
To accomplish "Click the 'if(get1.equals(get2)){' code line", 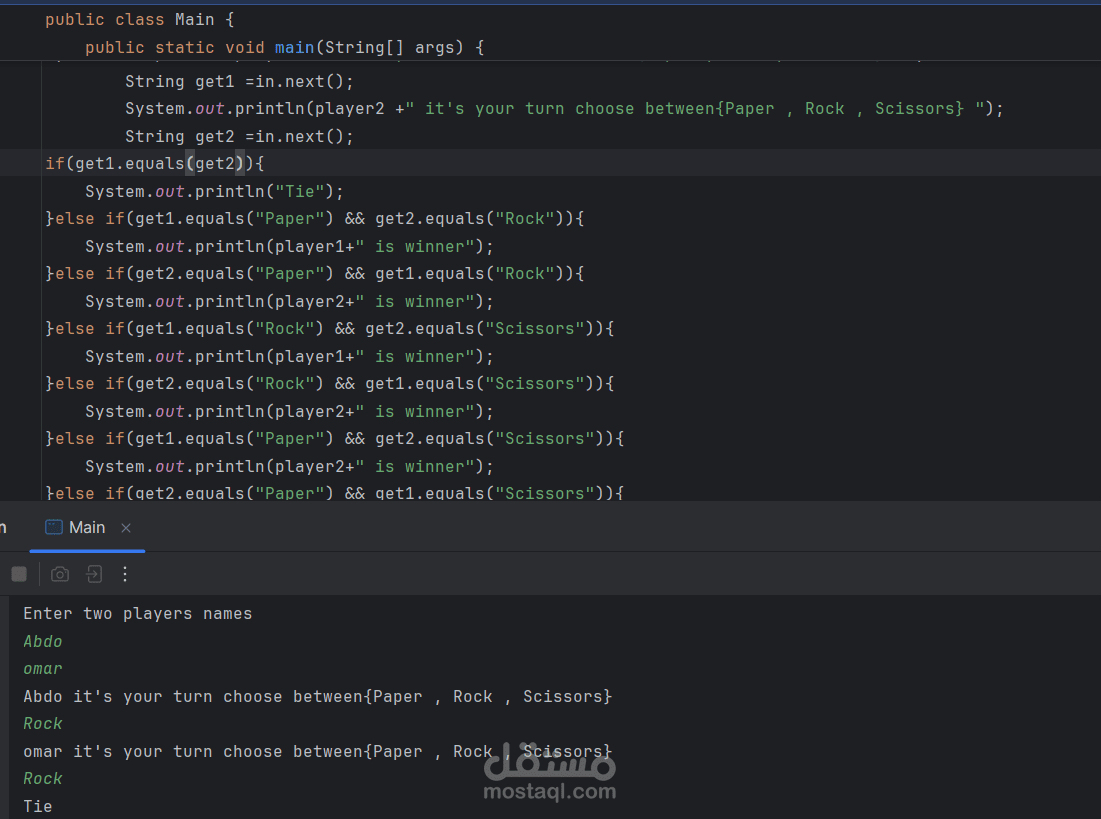I will 154,163.
